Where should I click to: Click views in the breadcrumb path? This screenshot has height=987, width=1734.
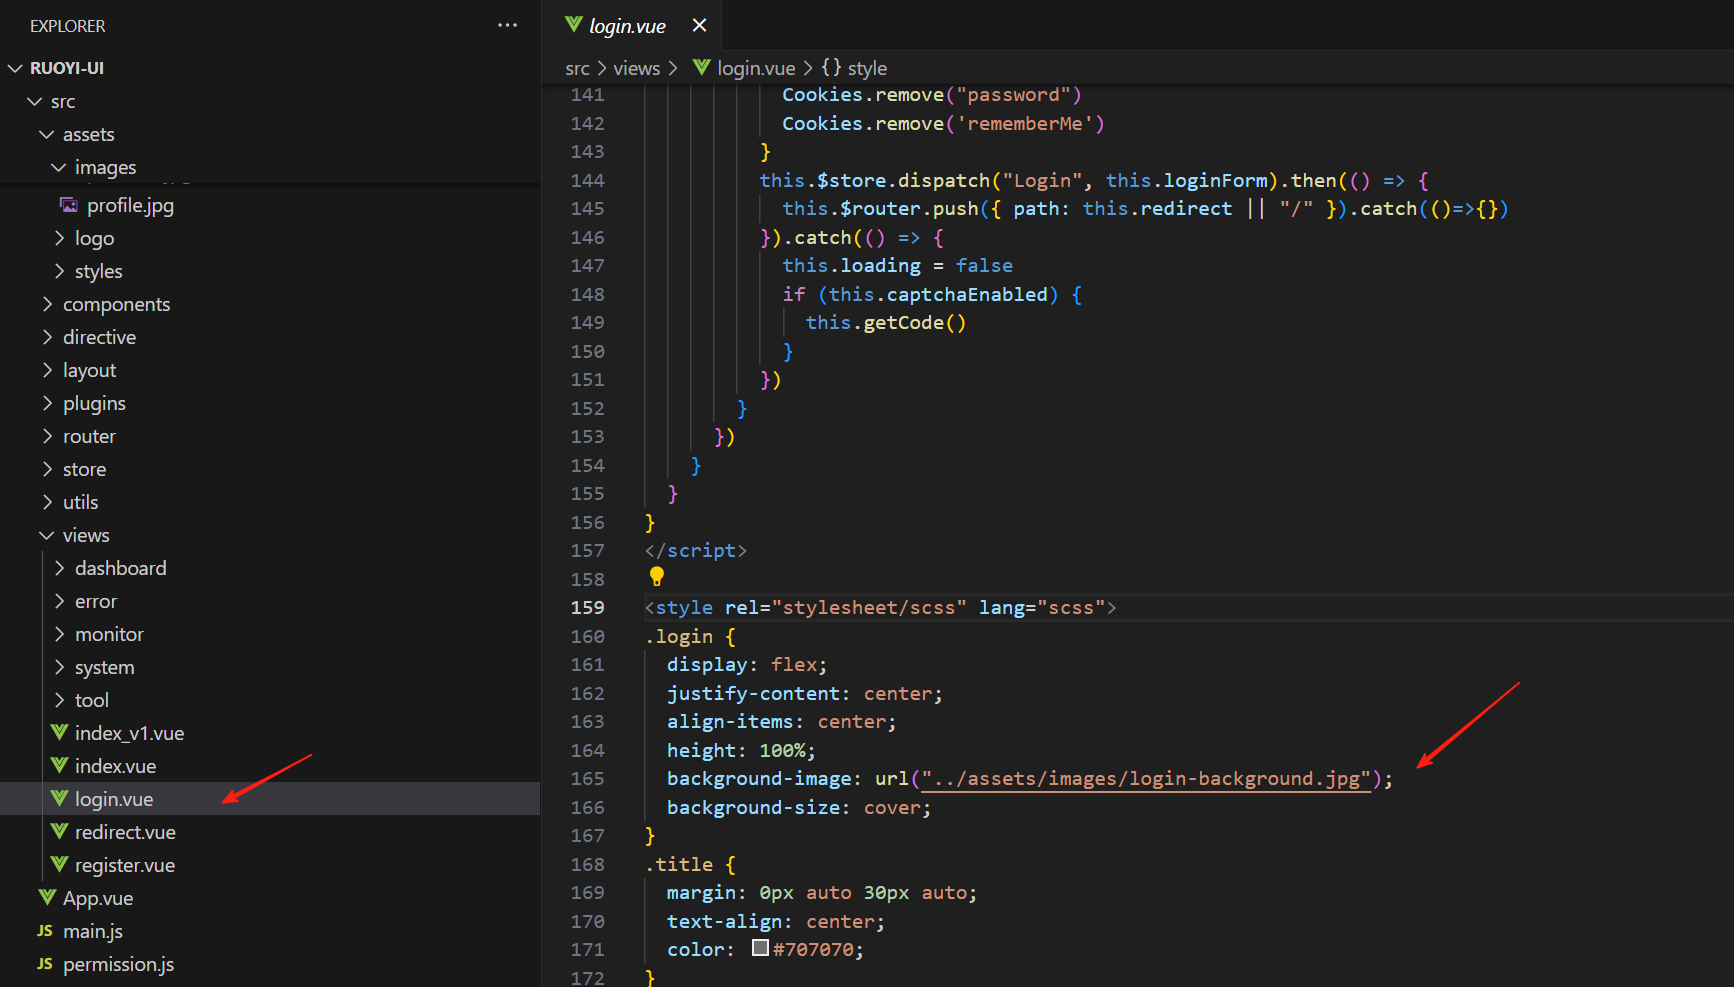(636, 68)
